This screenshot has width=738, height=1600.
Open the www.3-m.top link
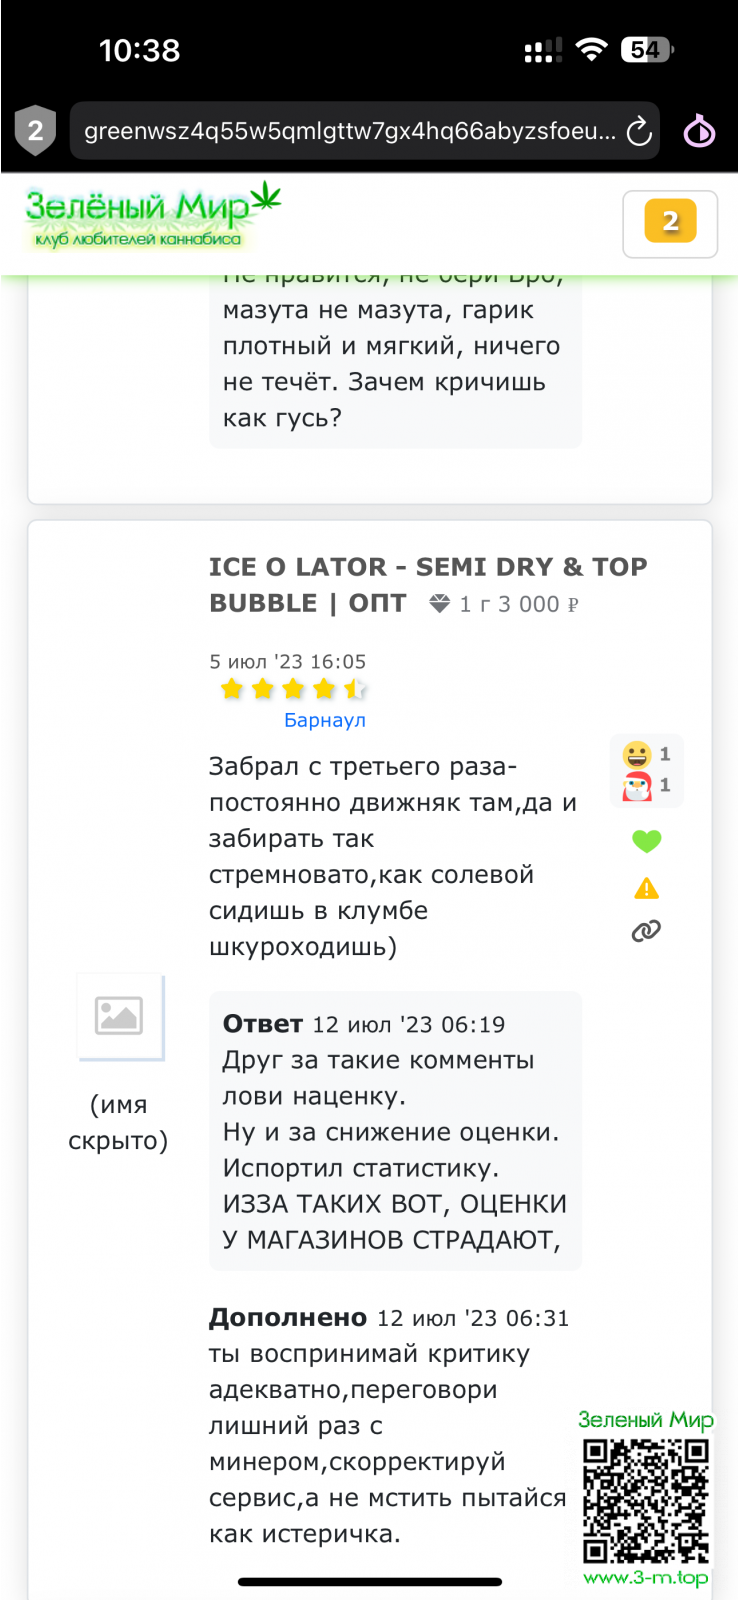[646, 1577]
